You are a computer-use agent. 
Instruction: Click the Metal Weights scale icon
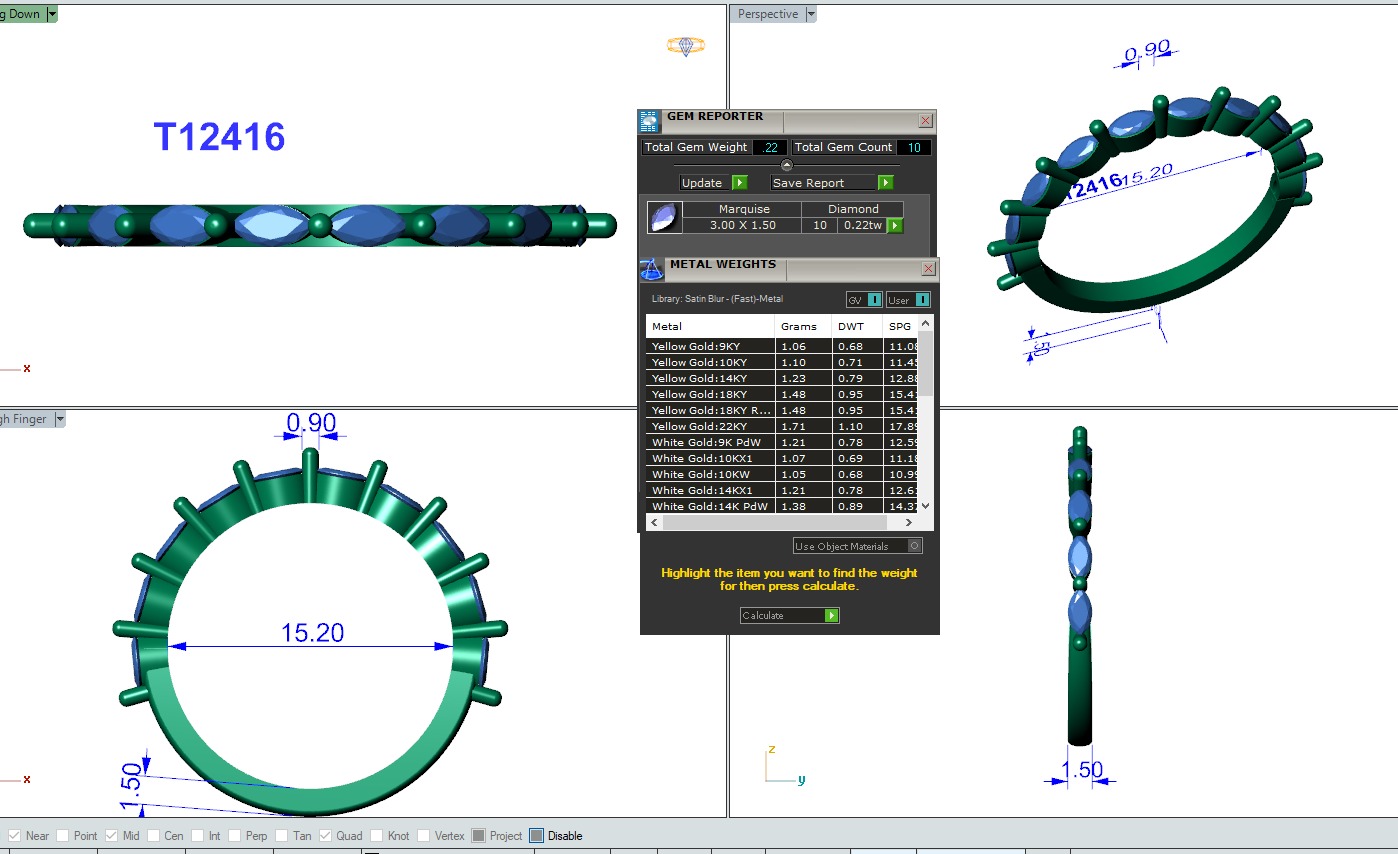pos(652,269)
